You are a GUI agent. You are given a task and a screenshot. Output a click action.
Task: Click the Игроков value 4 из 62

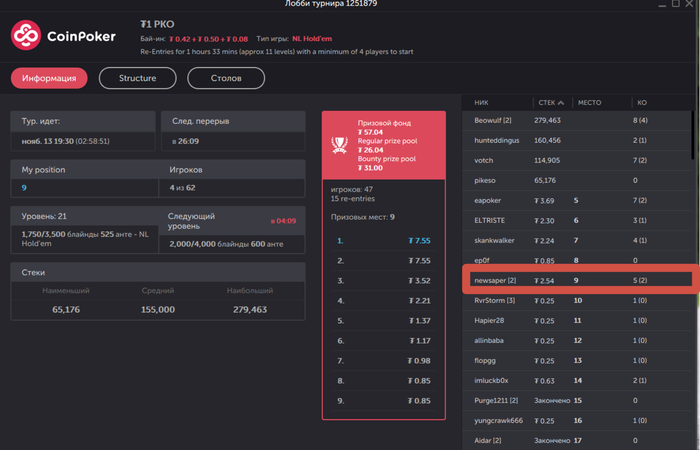(182, 188)
